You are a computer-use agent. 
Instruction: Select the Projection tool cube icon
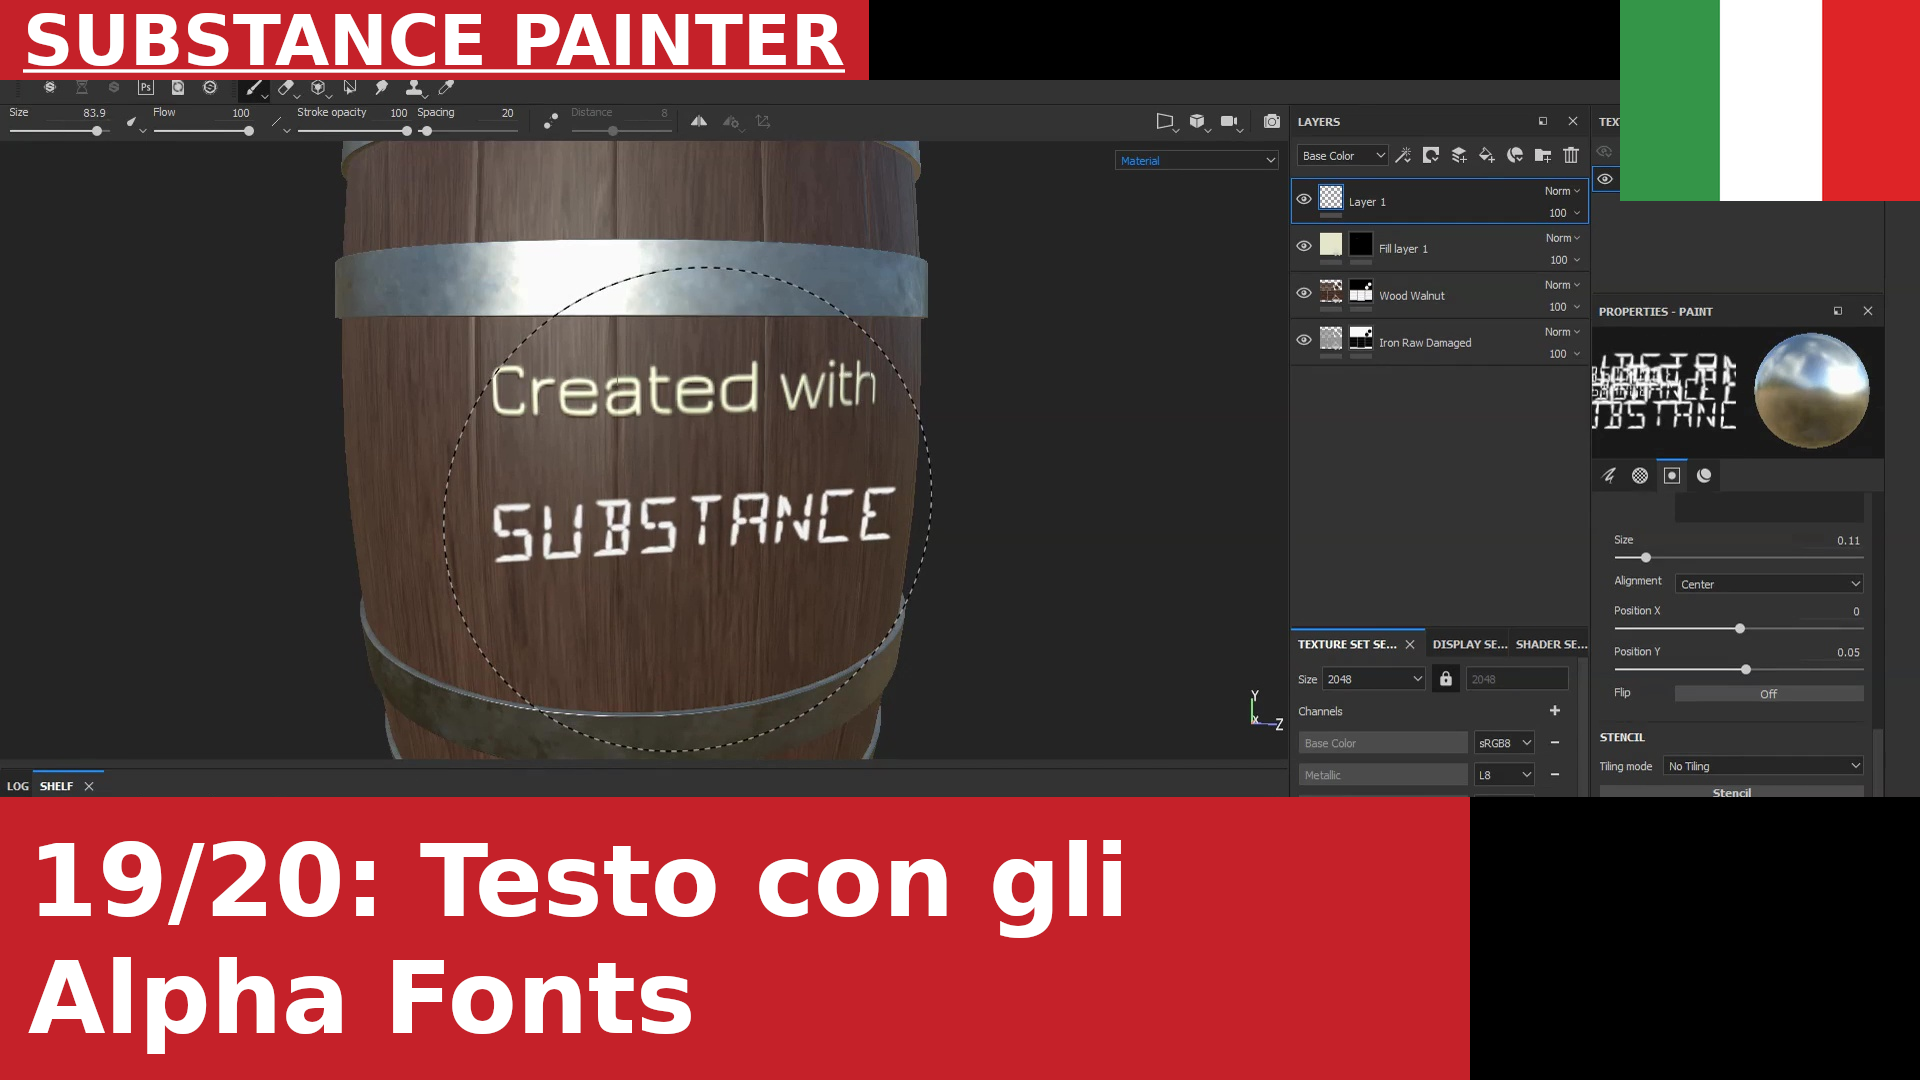318,88
